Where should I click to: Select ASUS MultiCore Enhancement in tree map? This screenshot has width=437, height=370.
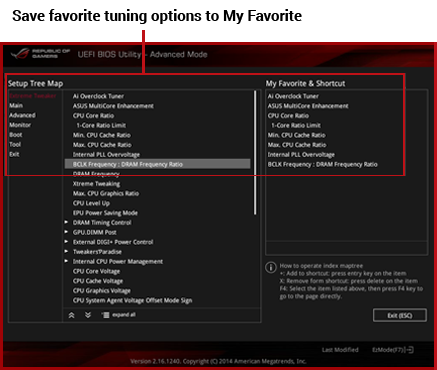coord(113,106)
